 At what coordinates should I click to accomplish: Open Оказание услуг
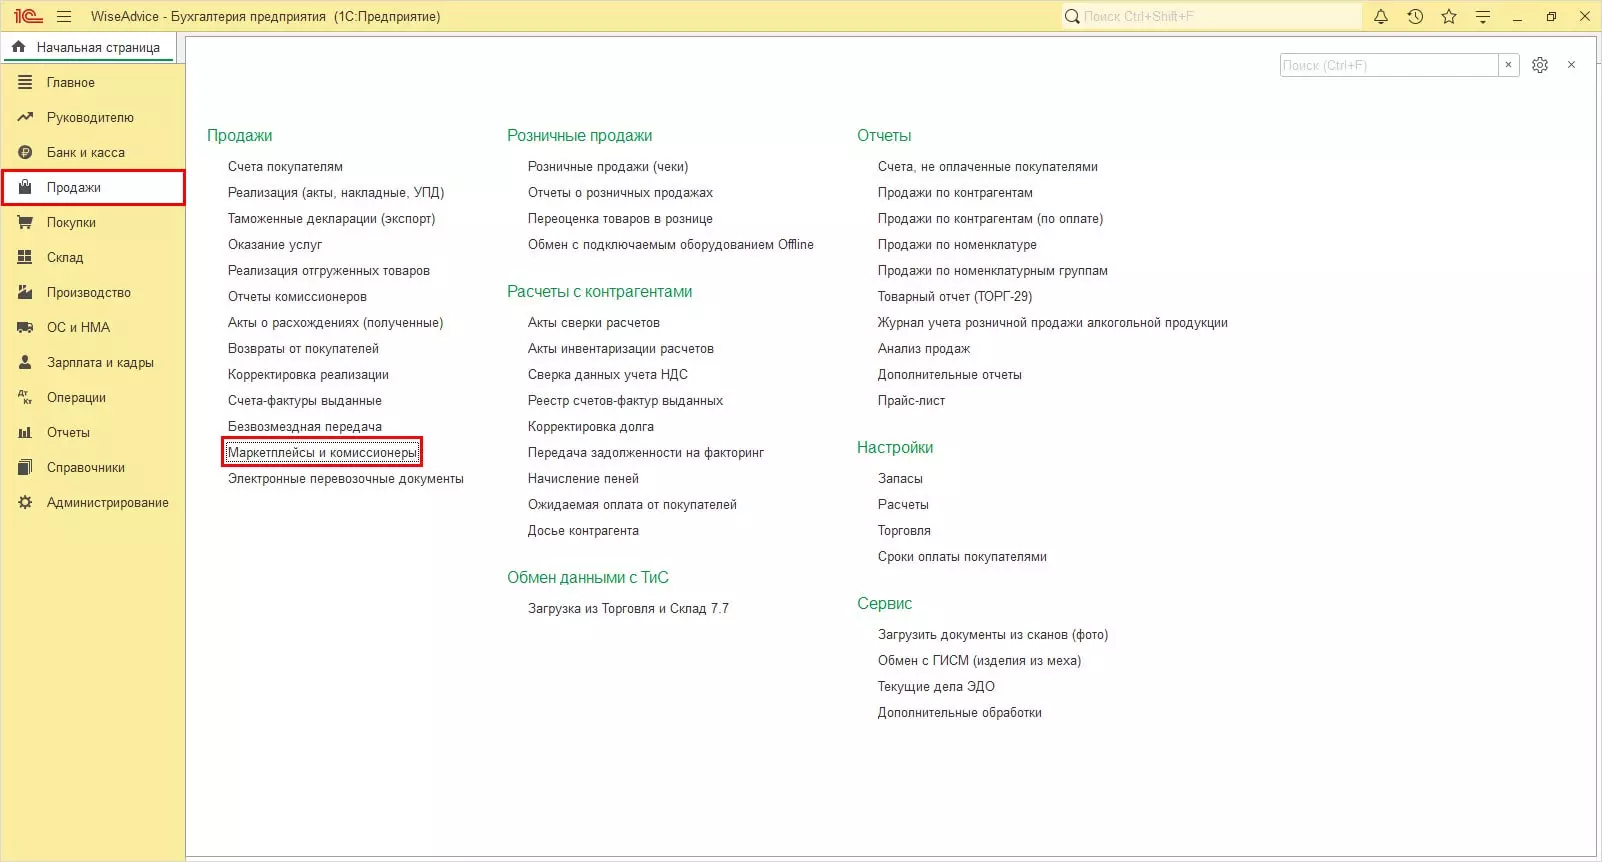[x=275, y=245]
